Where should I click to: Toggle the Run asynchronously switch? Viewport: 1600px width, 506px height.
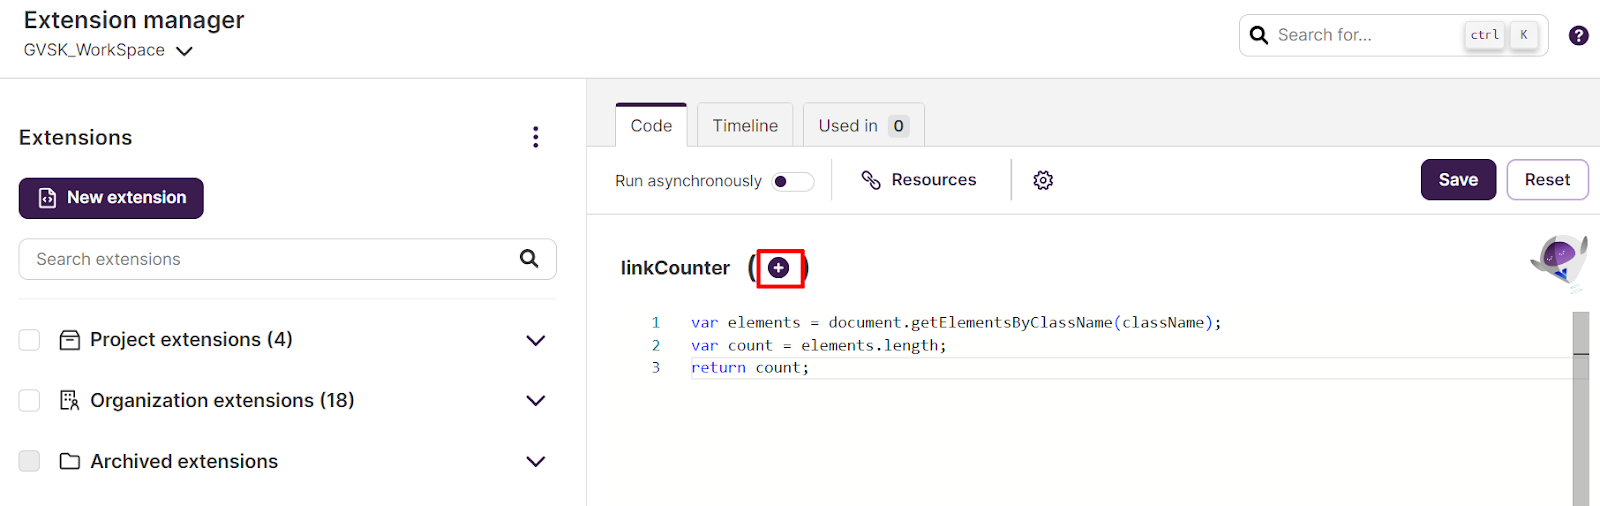point(793,181)
